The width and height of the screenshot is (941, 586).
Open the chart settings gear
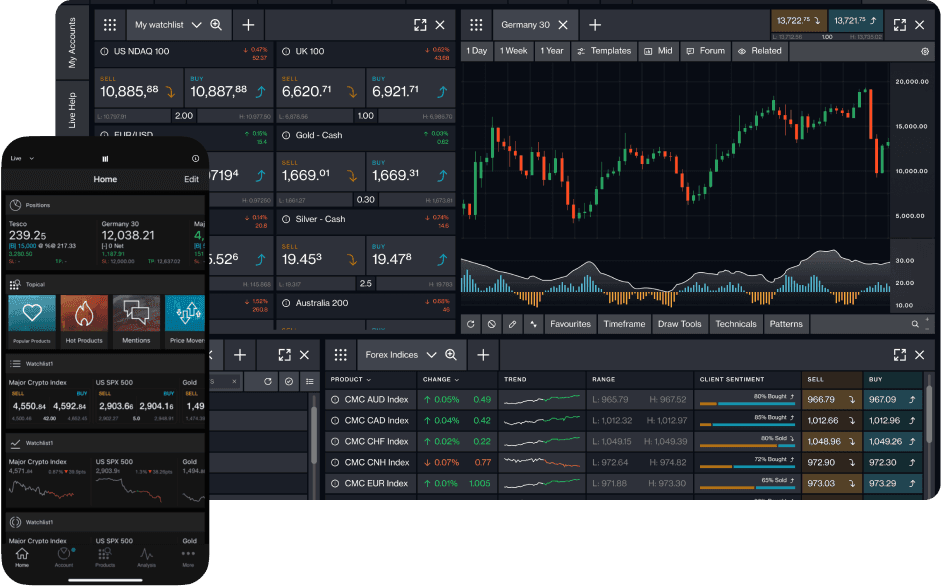(923, 51)
